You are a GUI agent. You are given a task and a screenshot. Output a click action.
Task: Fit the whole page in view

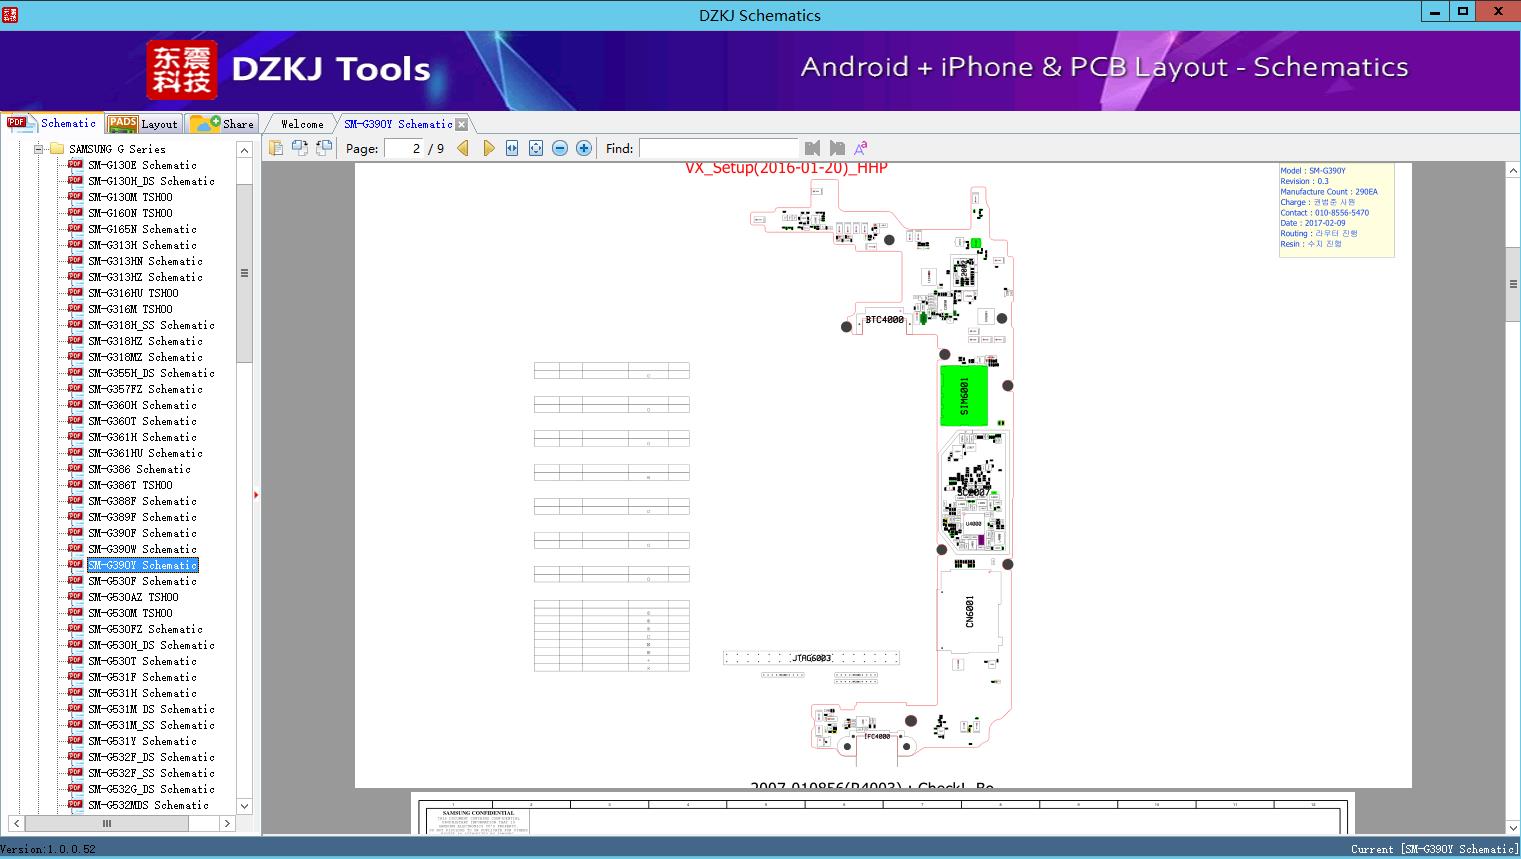536,148
